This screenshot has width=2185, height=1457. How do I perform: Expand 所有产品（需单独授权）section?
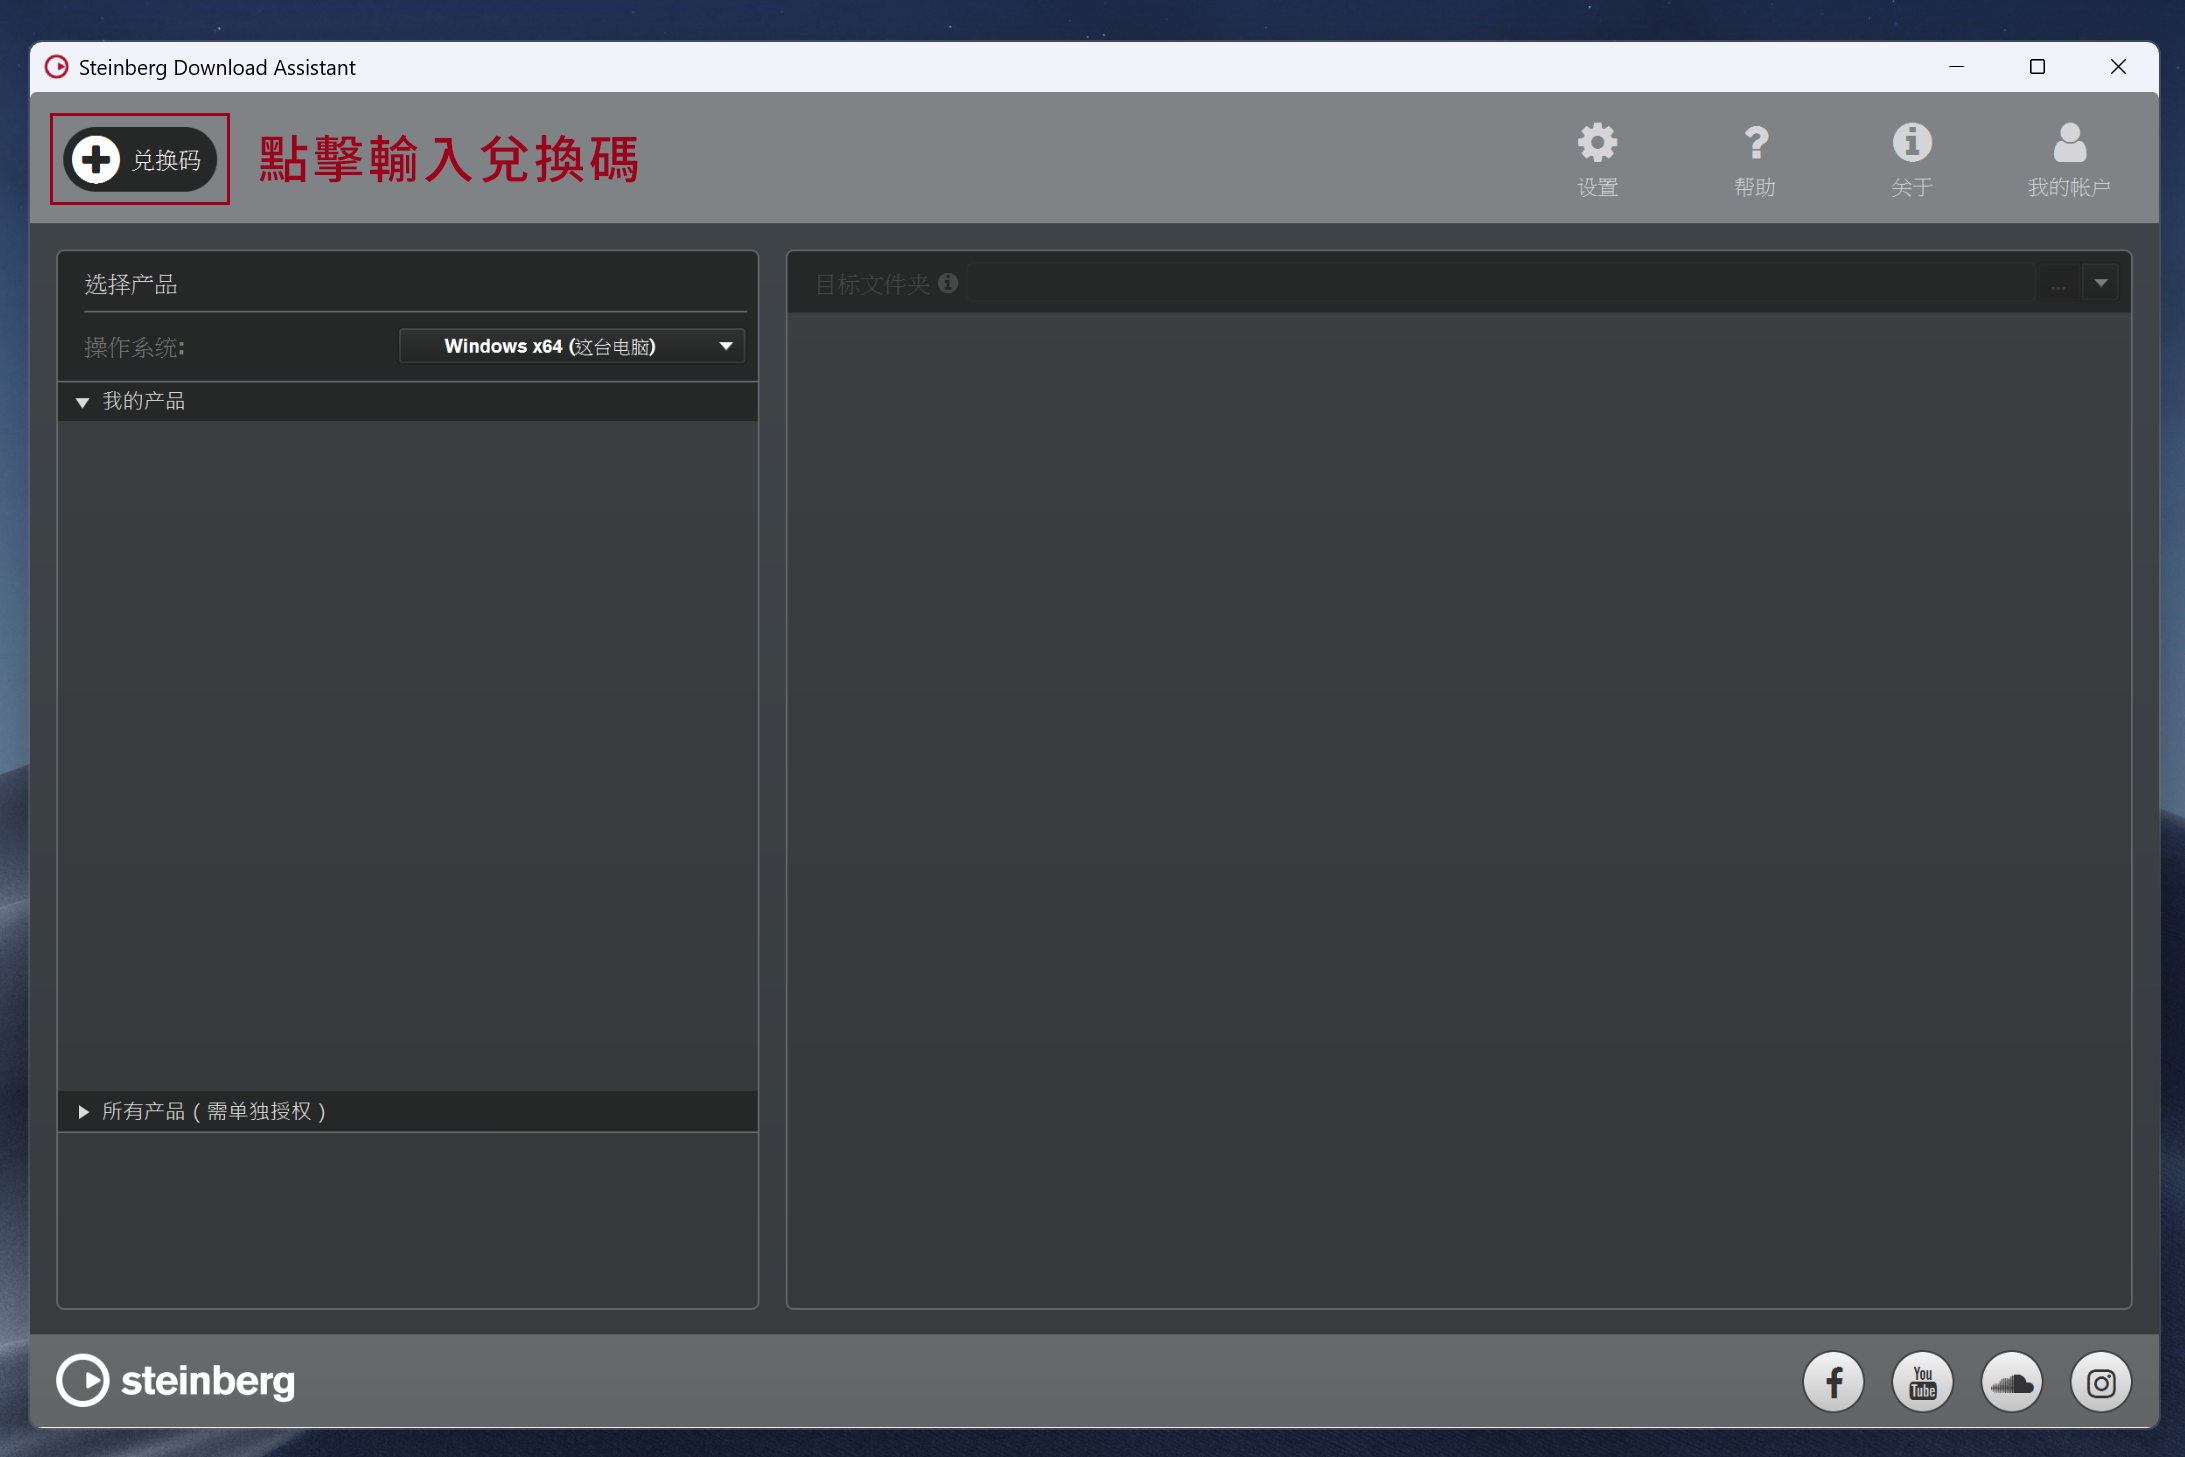click(x=83, y=1111)
